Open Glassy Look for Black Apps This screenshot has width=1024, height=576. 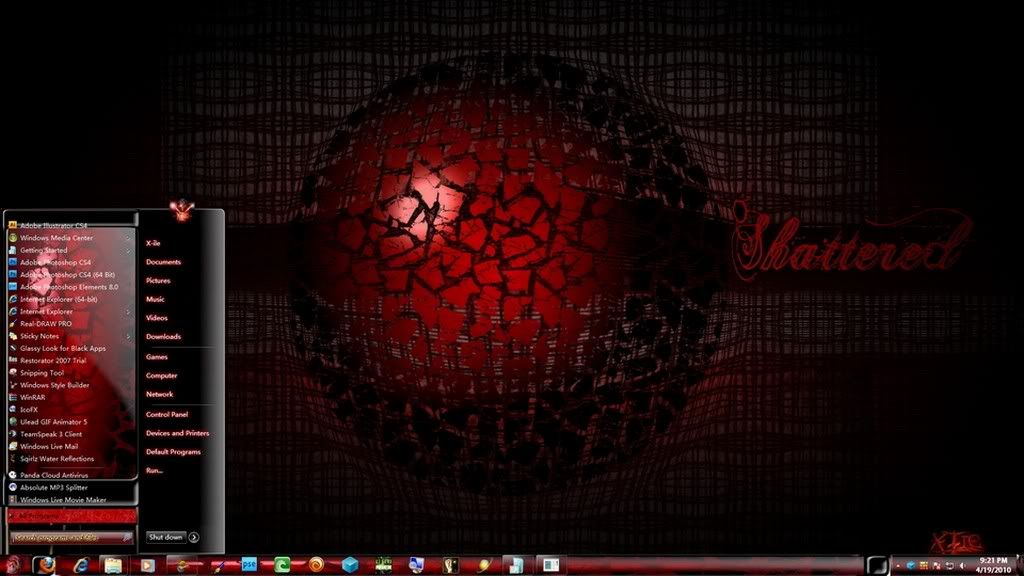[63, 348]
